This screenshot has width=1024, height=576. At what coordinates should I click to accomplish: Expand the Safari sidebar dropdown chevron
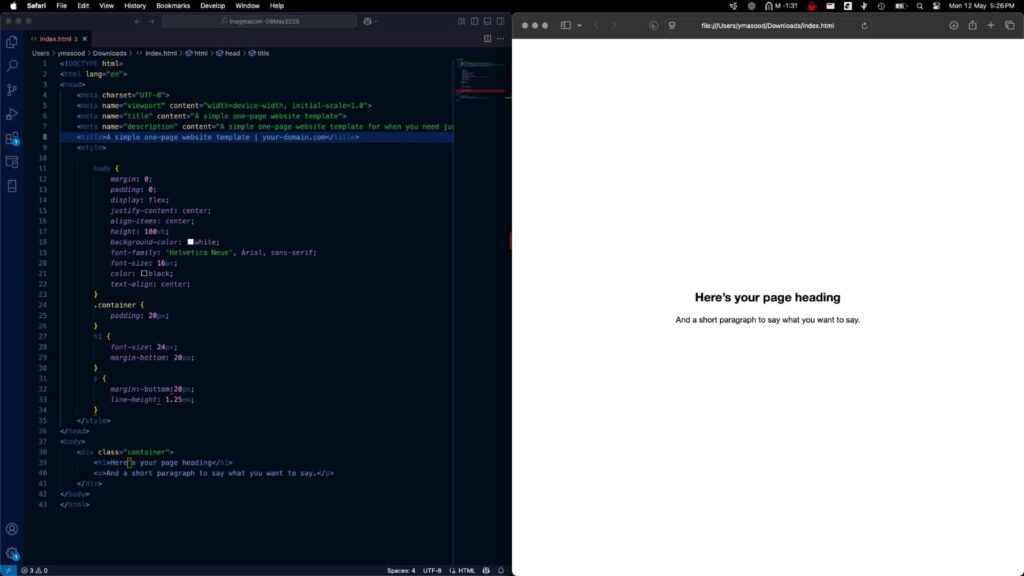[579, 25]
